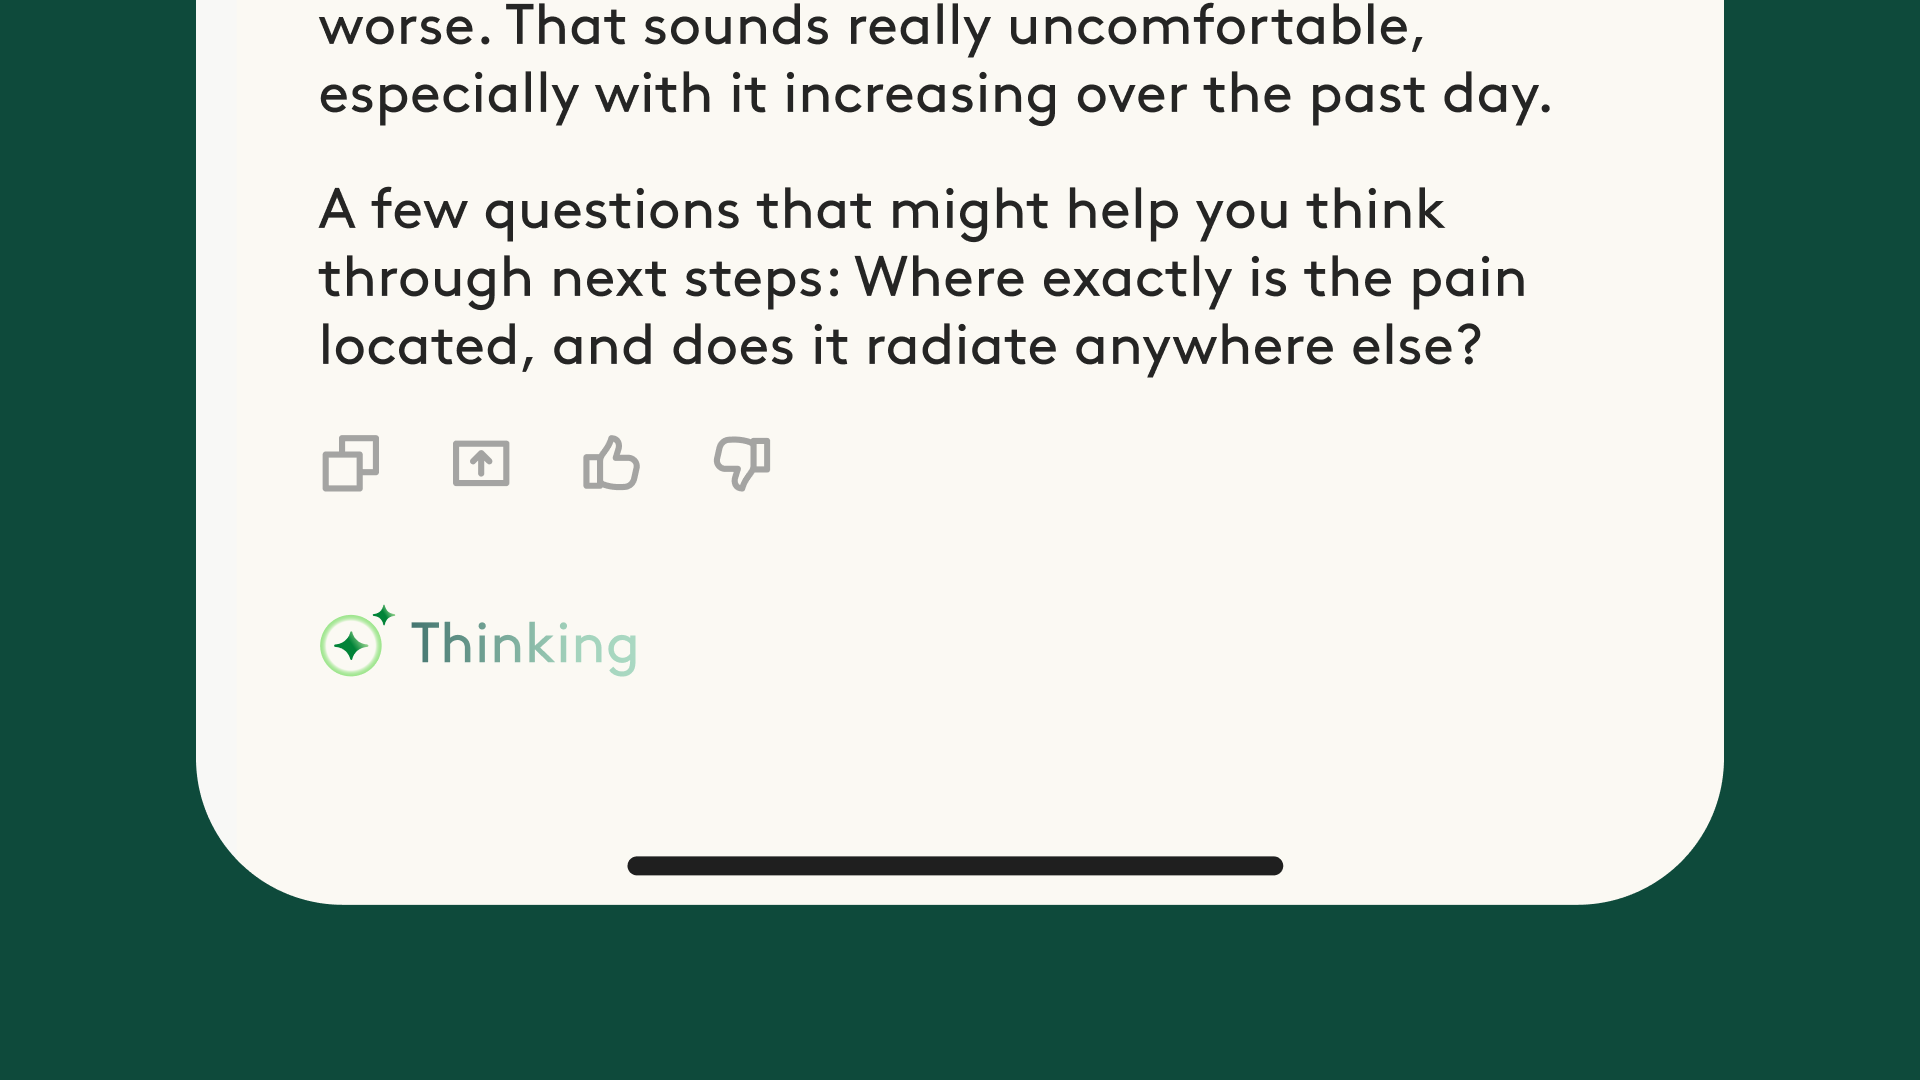Tap the word 'pain' in the reply
The image size is (1920, 1080).
[x=1467, y=280]
